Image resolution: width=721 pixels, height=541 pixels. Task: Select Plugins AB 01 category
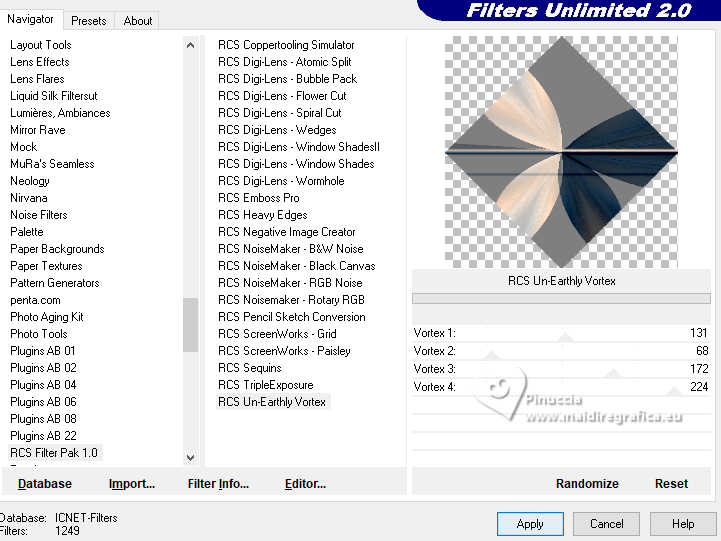(43, 351)
